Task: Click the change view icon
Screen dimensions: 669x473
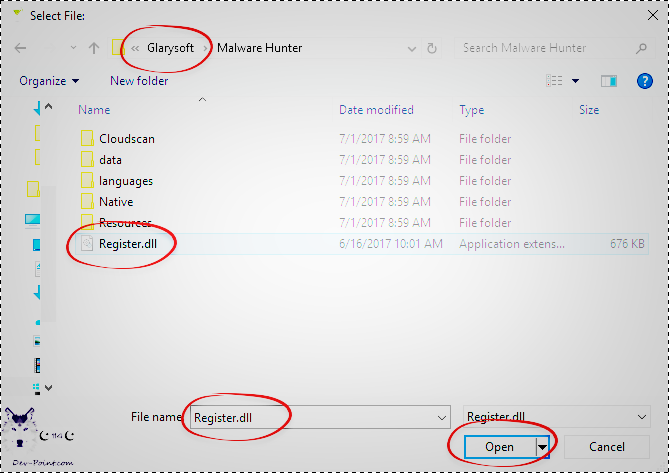Action: tap(551, 81)
